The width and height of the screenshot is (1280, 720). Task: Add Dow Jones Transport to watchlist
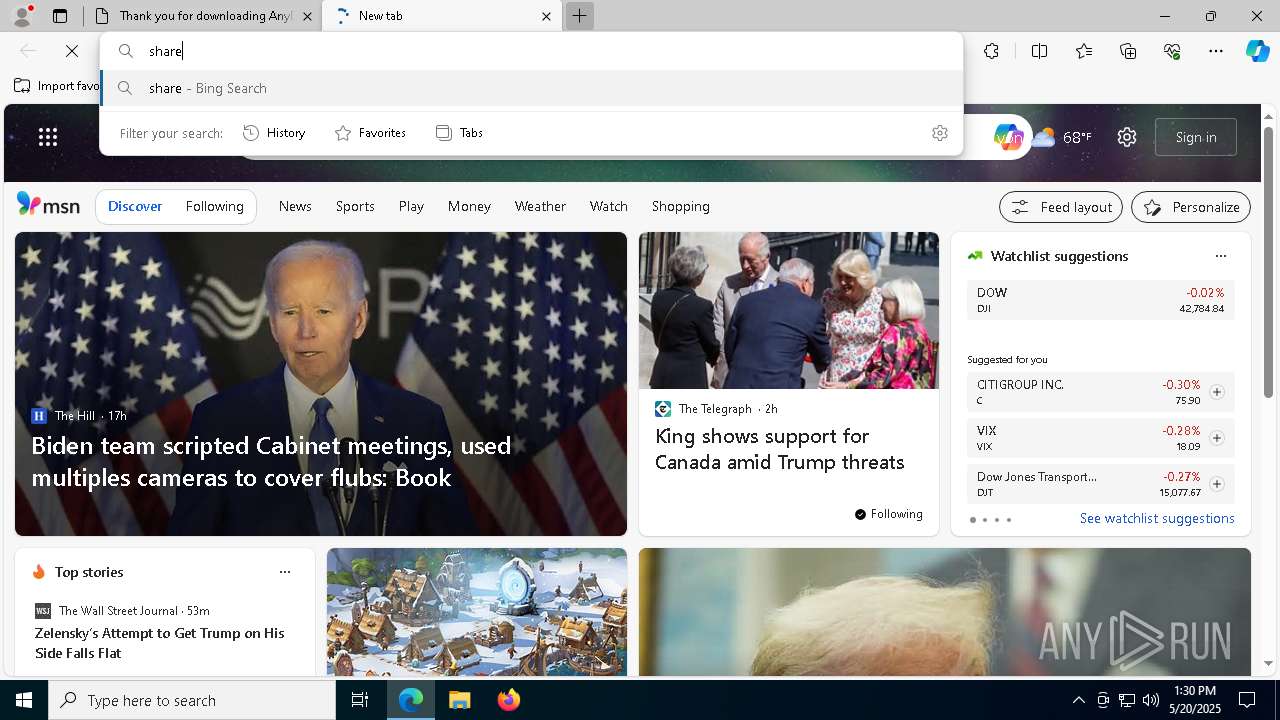pos(1217,484)
